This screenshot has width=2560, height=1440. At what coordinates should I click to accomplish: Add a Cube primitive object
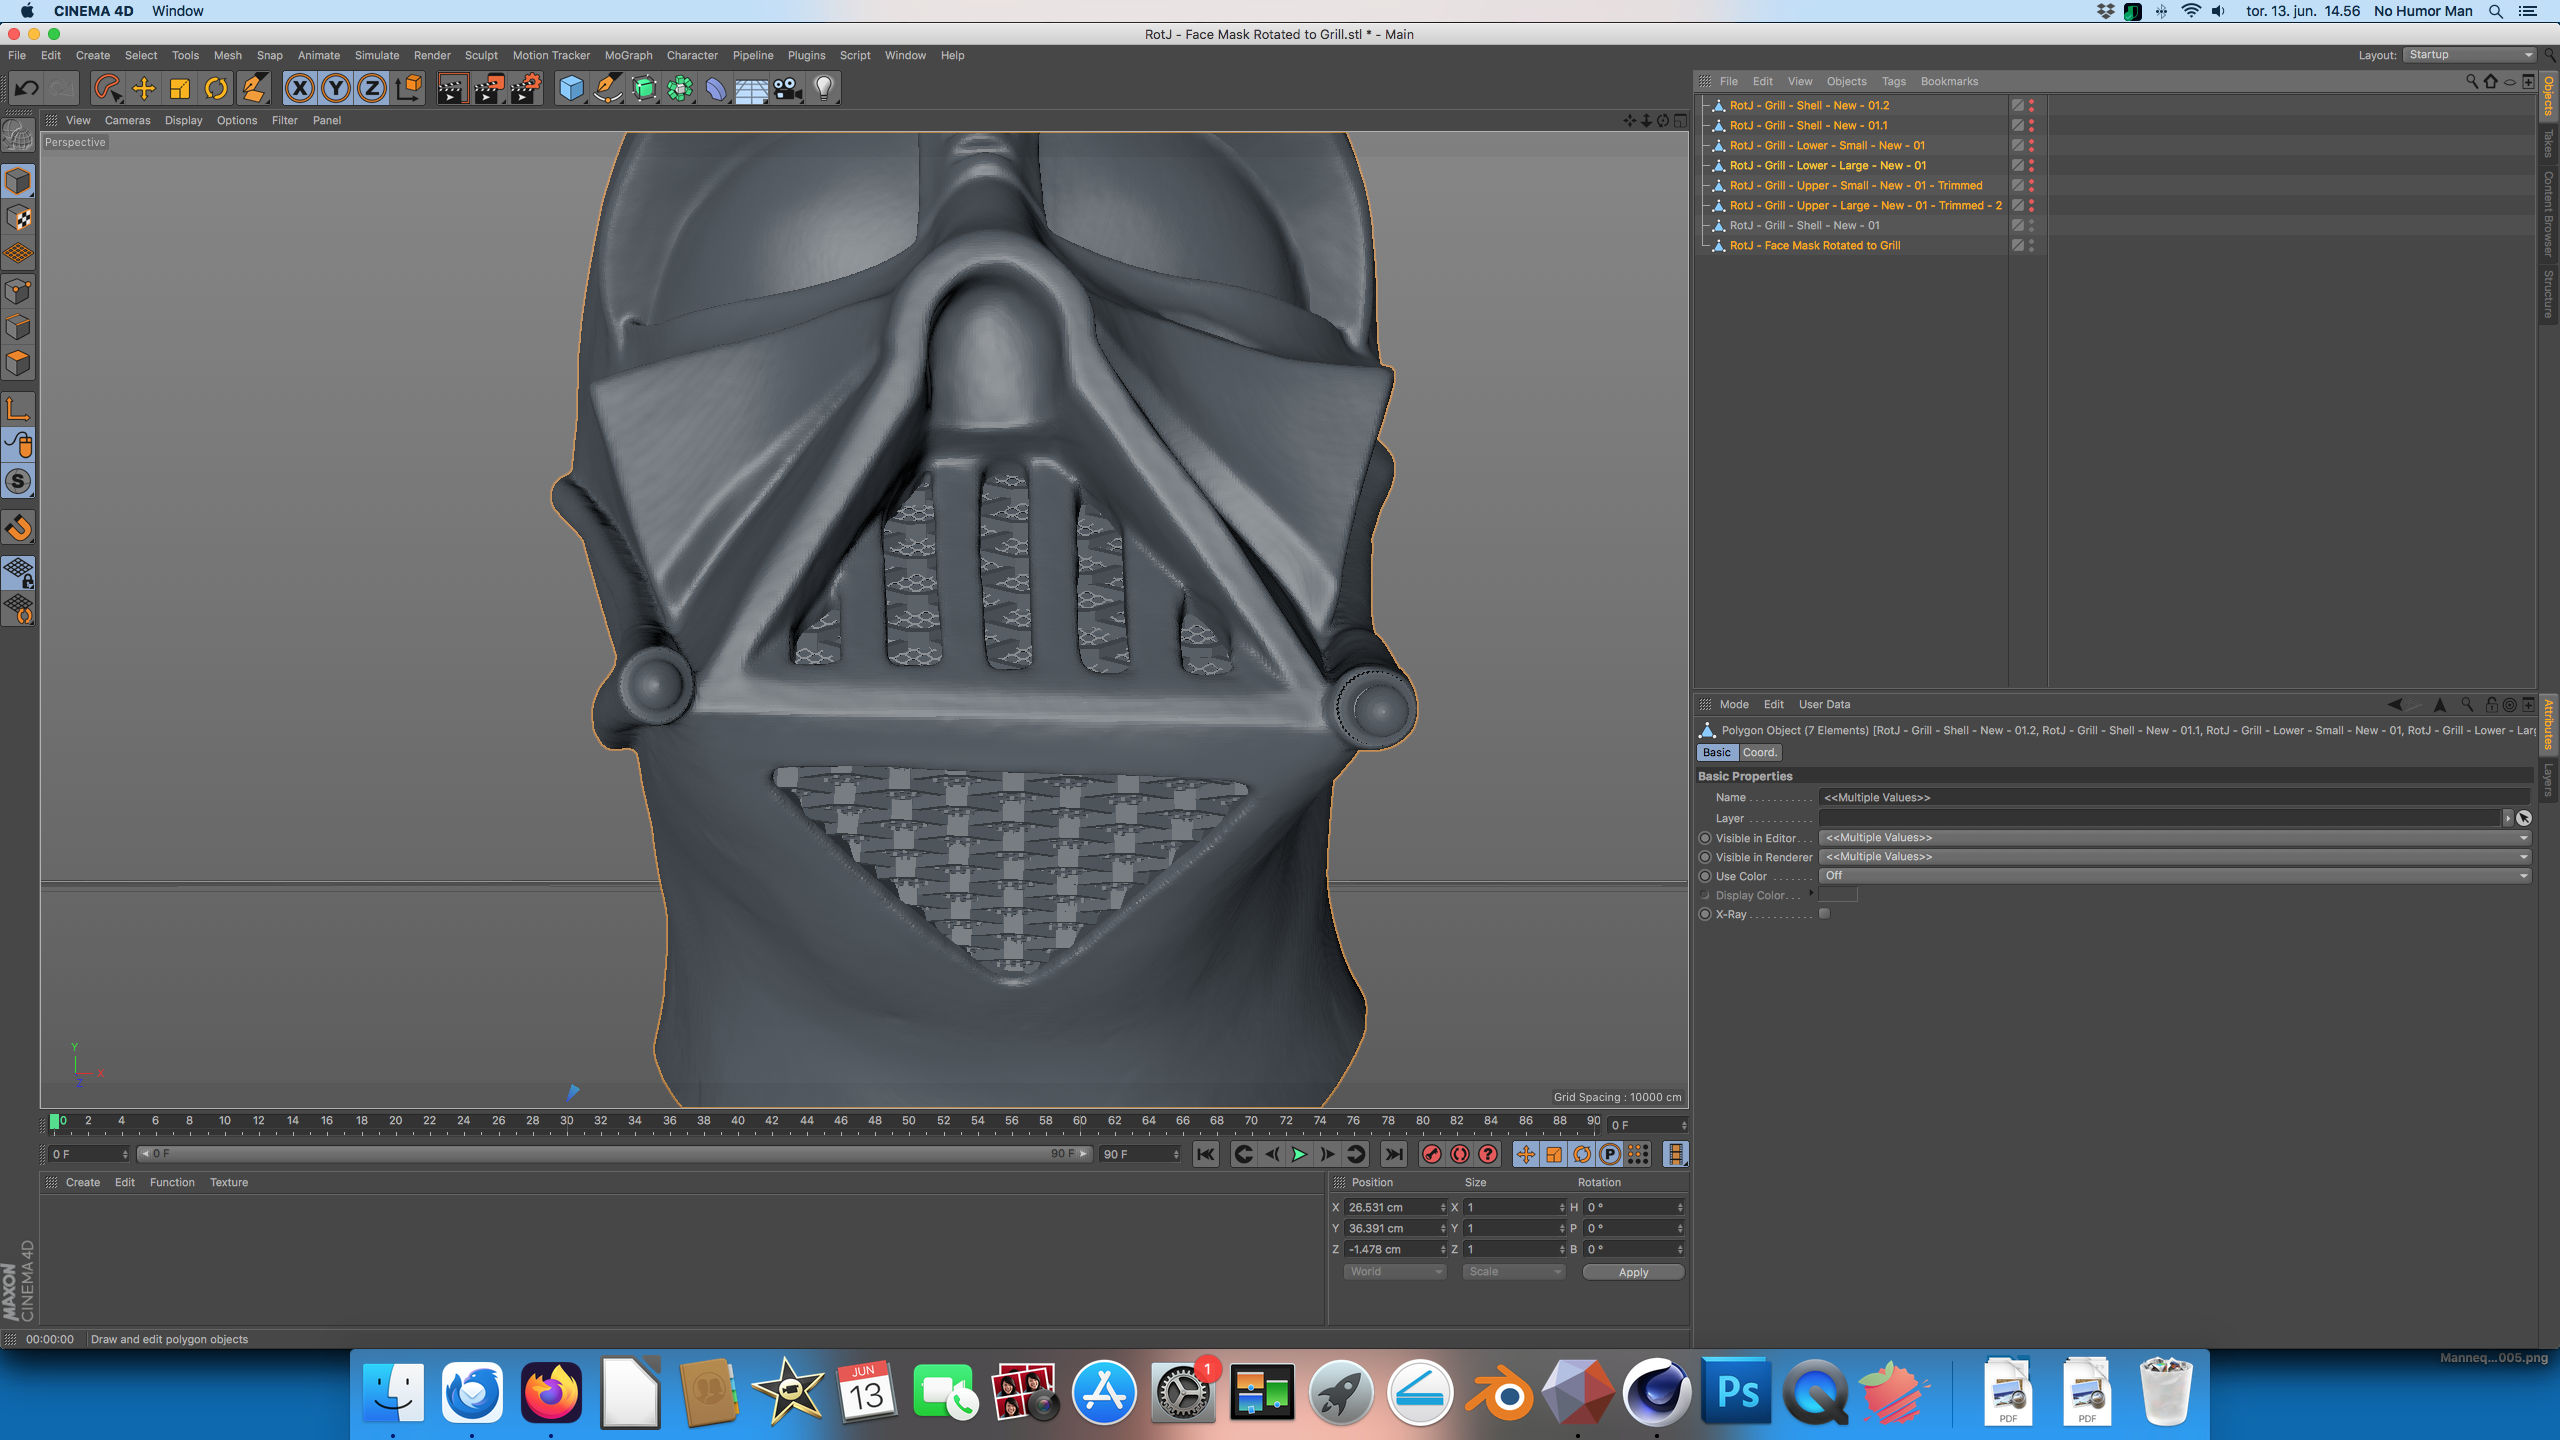(571, 88)
